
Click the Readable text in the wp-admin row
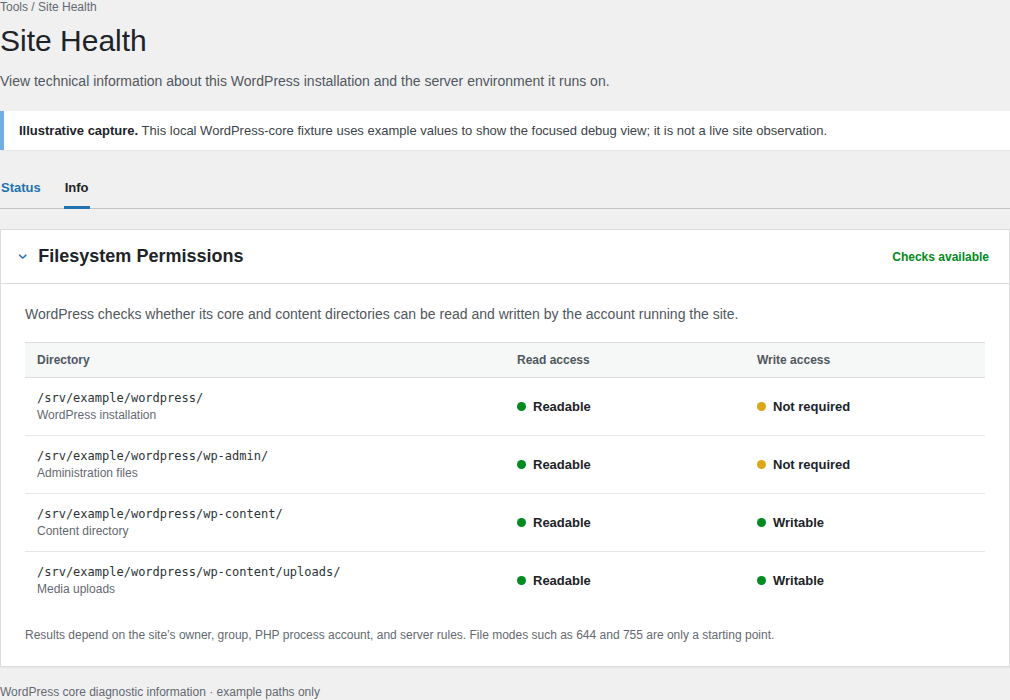(x=562, y=464)
